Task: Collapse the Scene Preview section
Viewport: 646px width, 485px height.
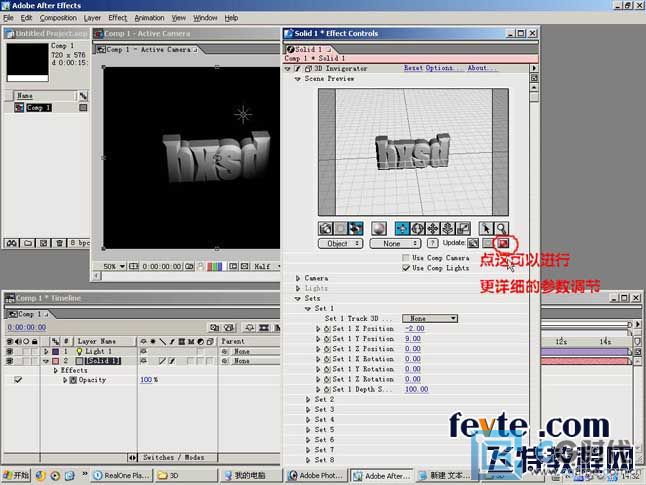Action: pyautogui.click(x=297, y=79)
